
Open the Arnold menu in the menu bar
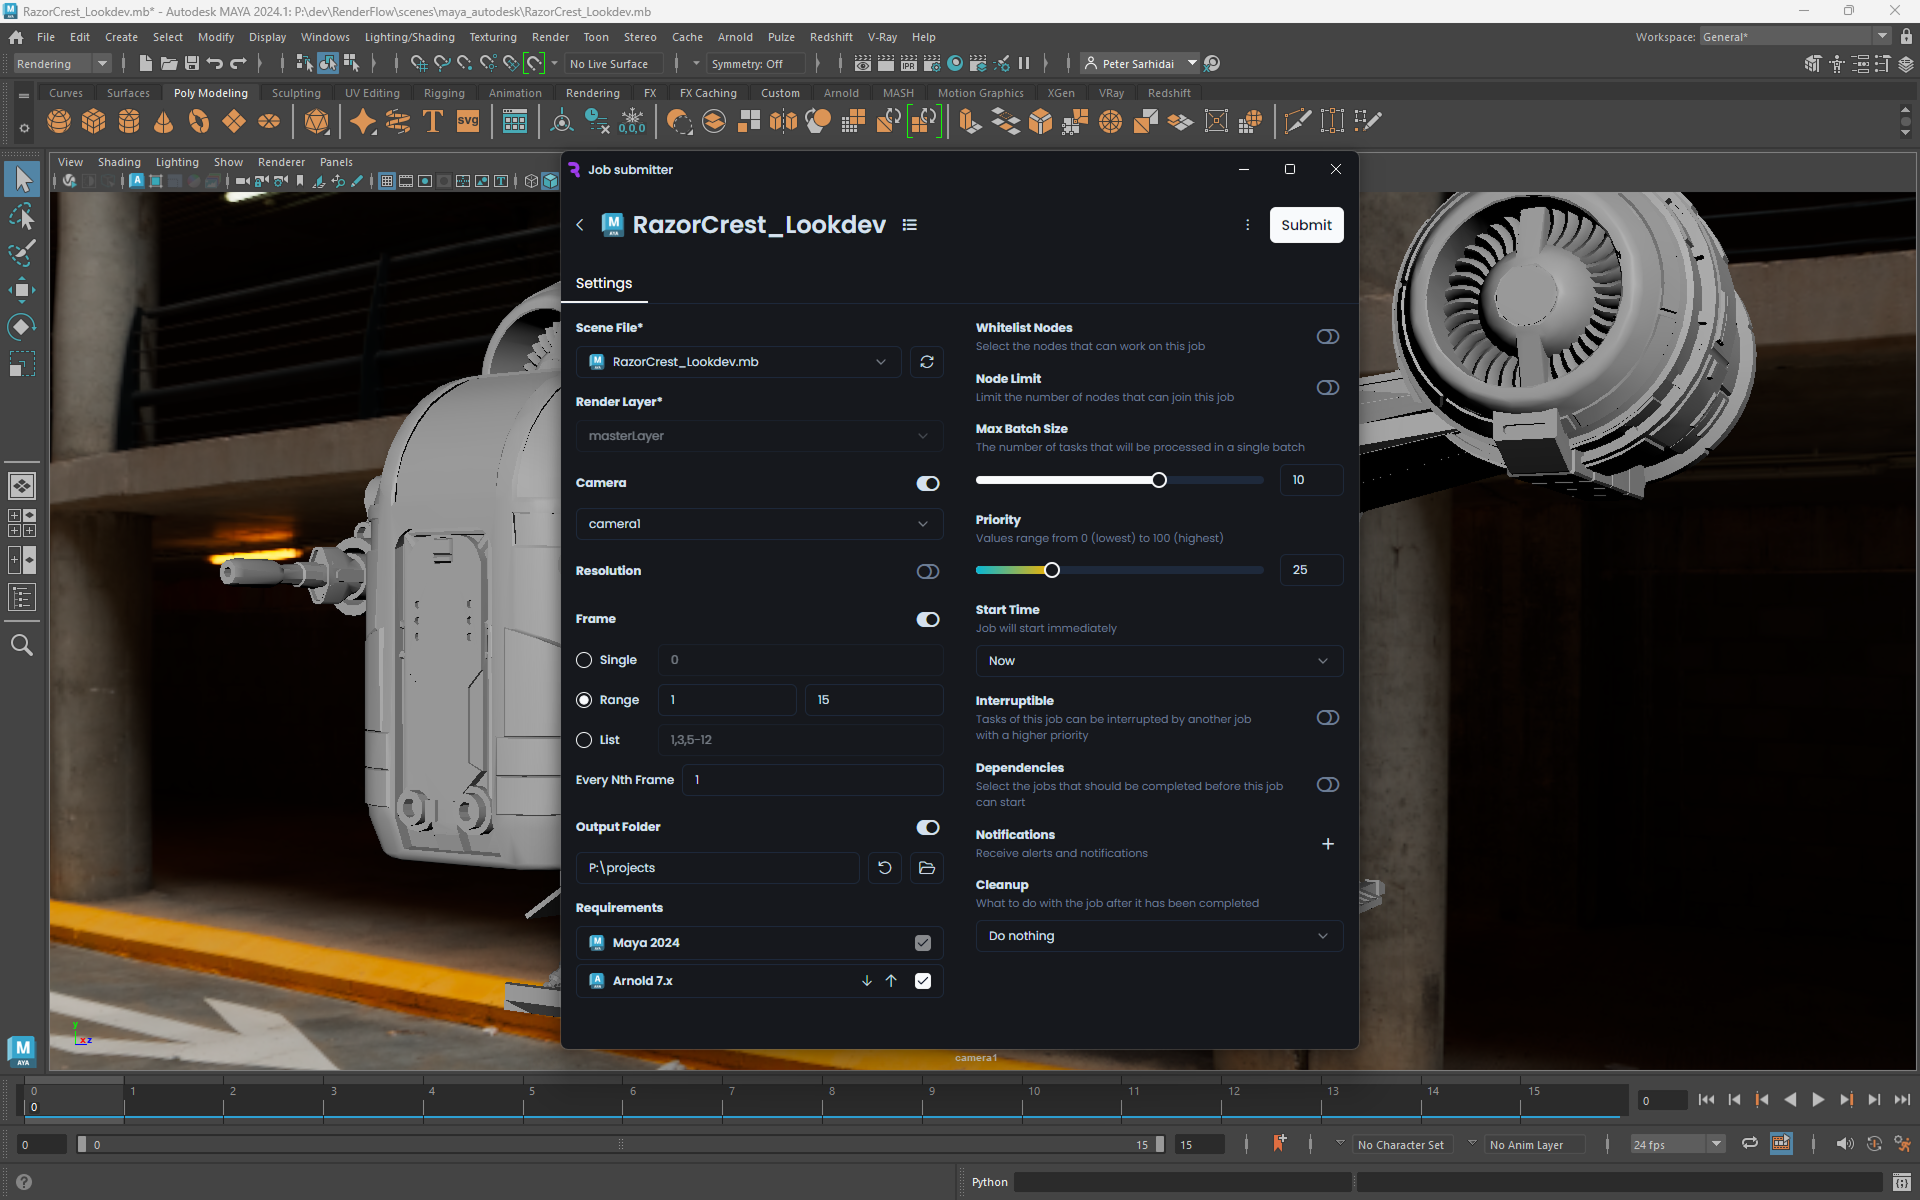(x=735, y=37)
